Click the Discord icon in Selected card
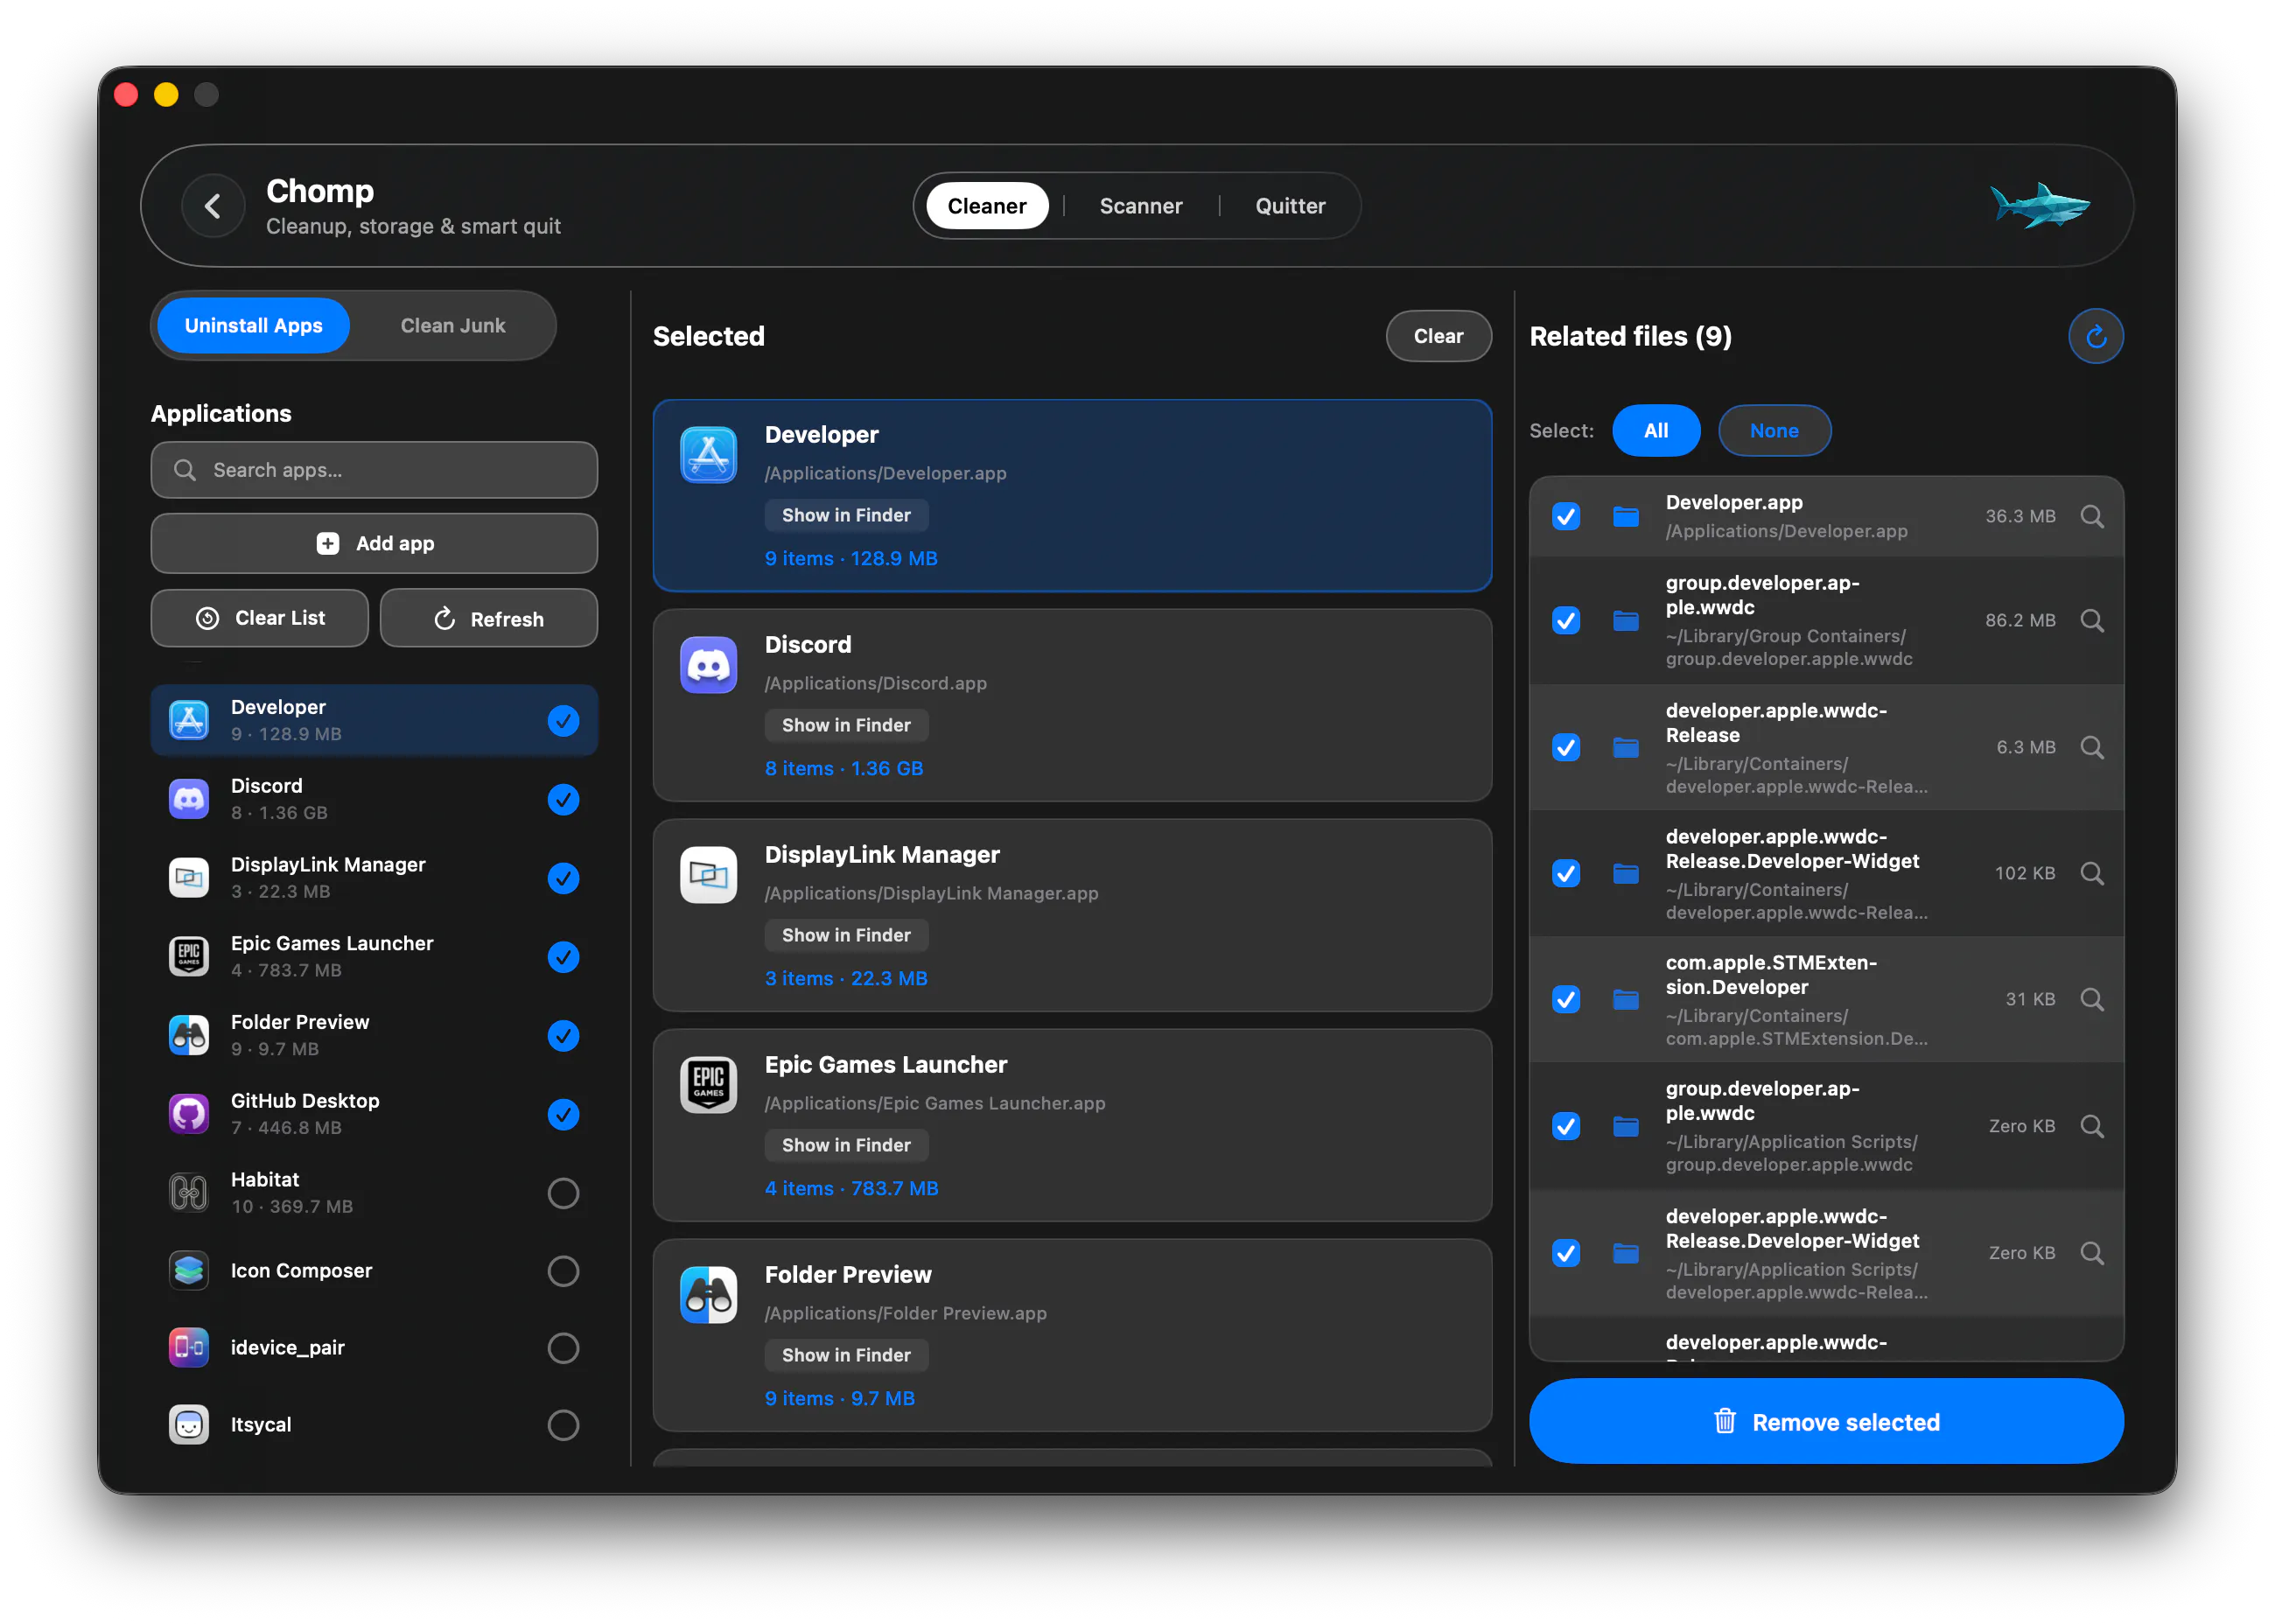The width and height of the screenshot is (2275, 1624). (x=708, y=665)
